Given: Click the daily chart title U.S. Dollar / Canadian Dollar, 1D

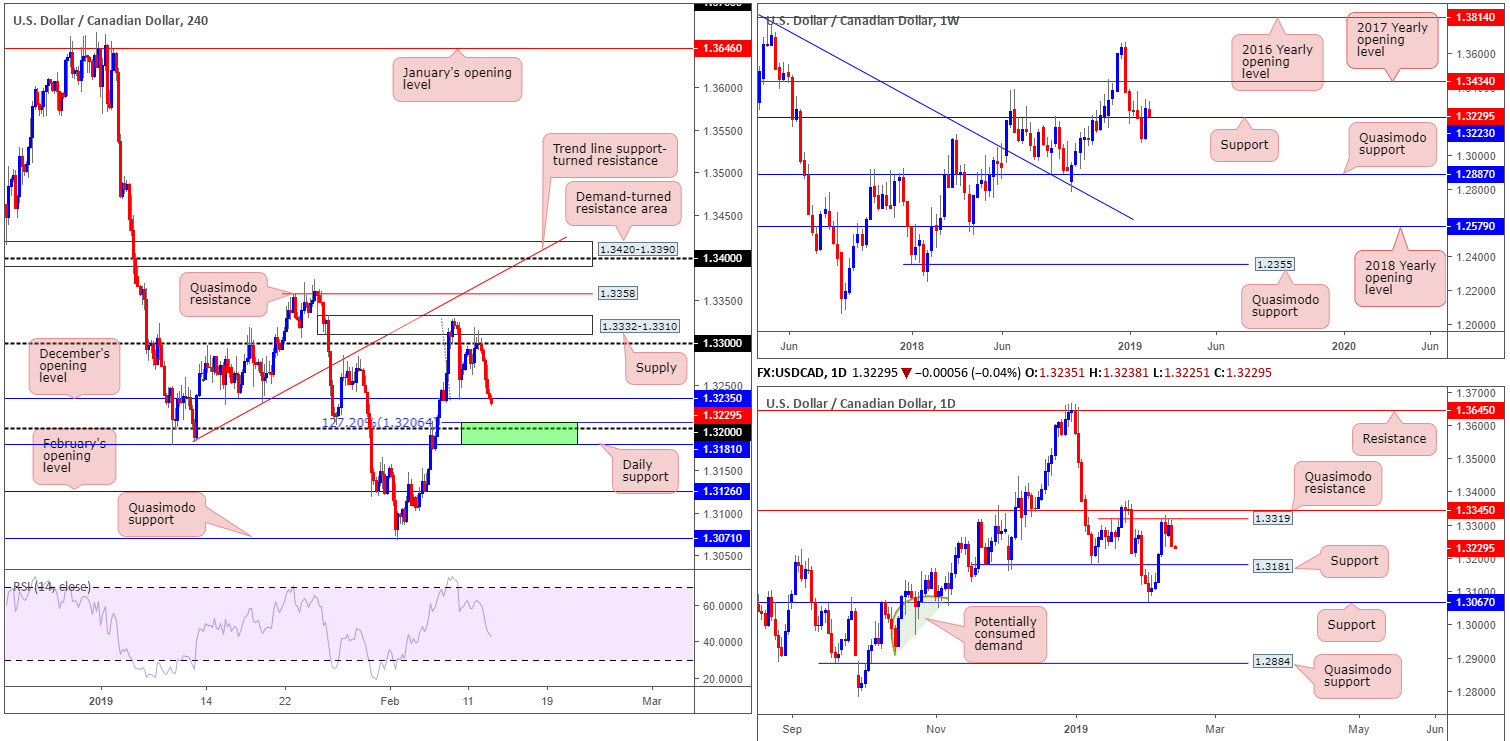Looking at the screenshot, I should [861, 403].
